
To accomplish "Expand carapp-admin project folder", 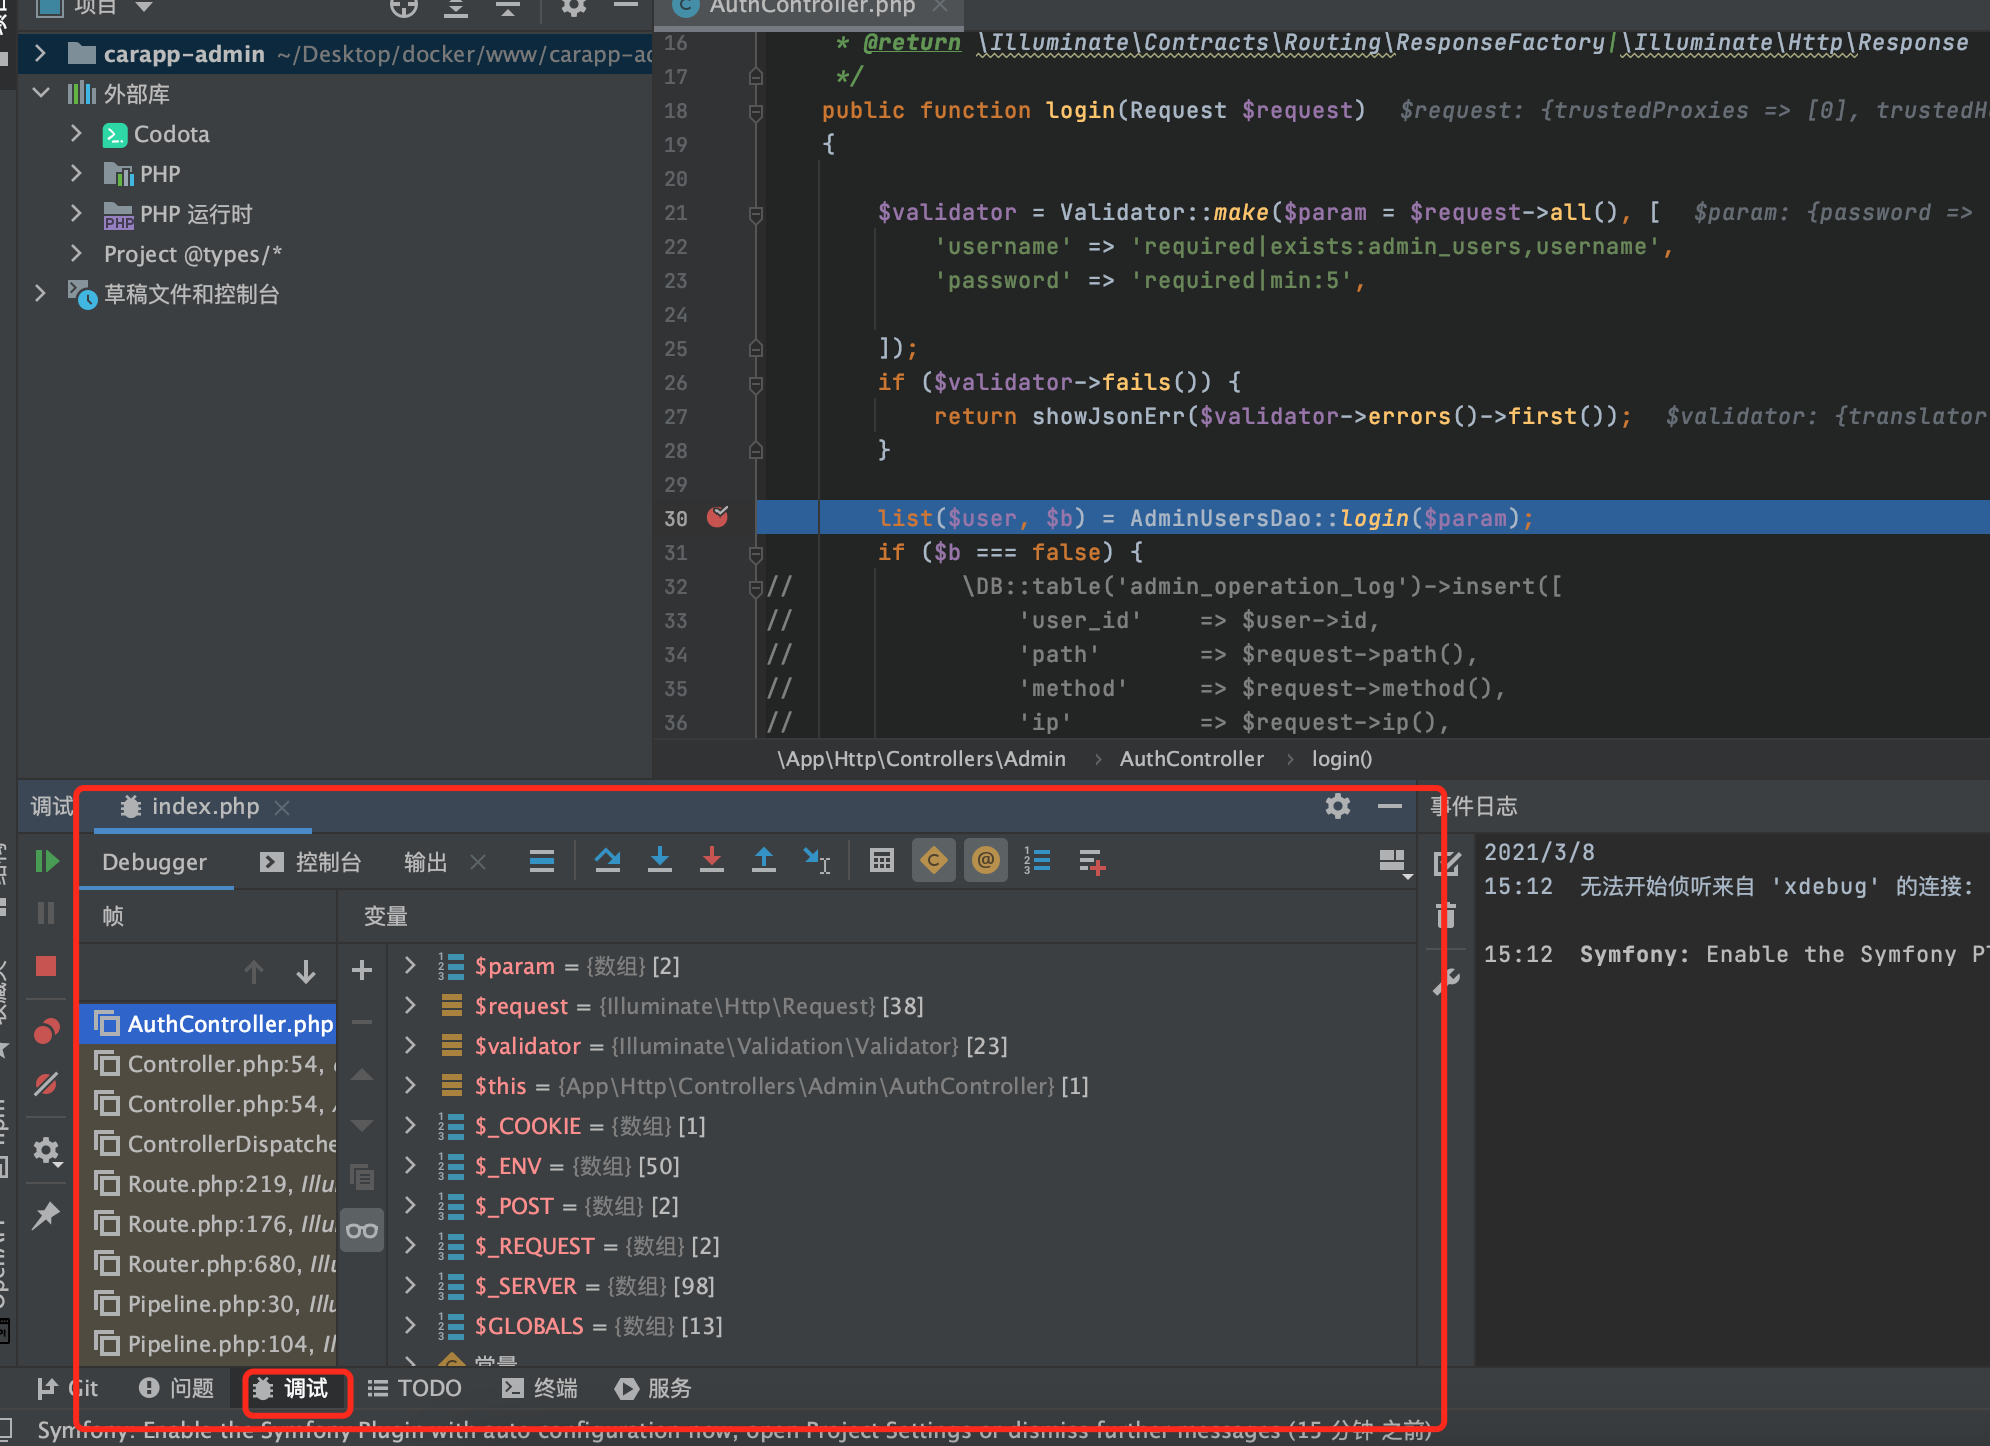I will (40, 54).
